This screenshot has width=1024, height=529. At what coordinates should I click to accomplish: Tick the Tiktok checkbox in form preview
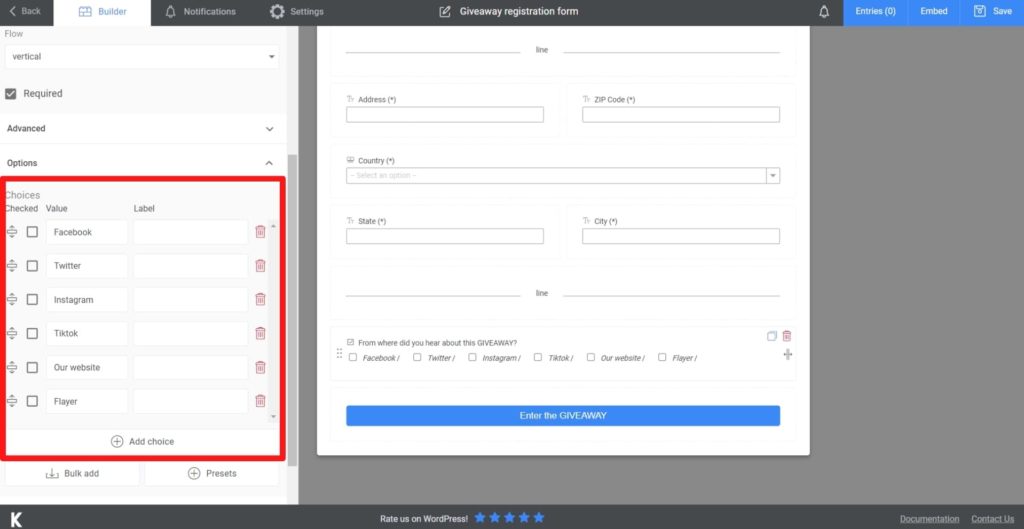click(537, 357)
